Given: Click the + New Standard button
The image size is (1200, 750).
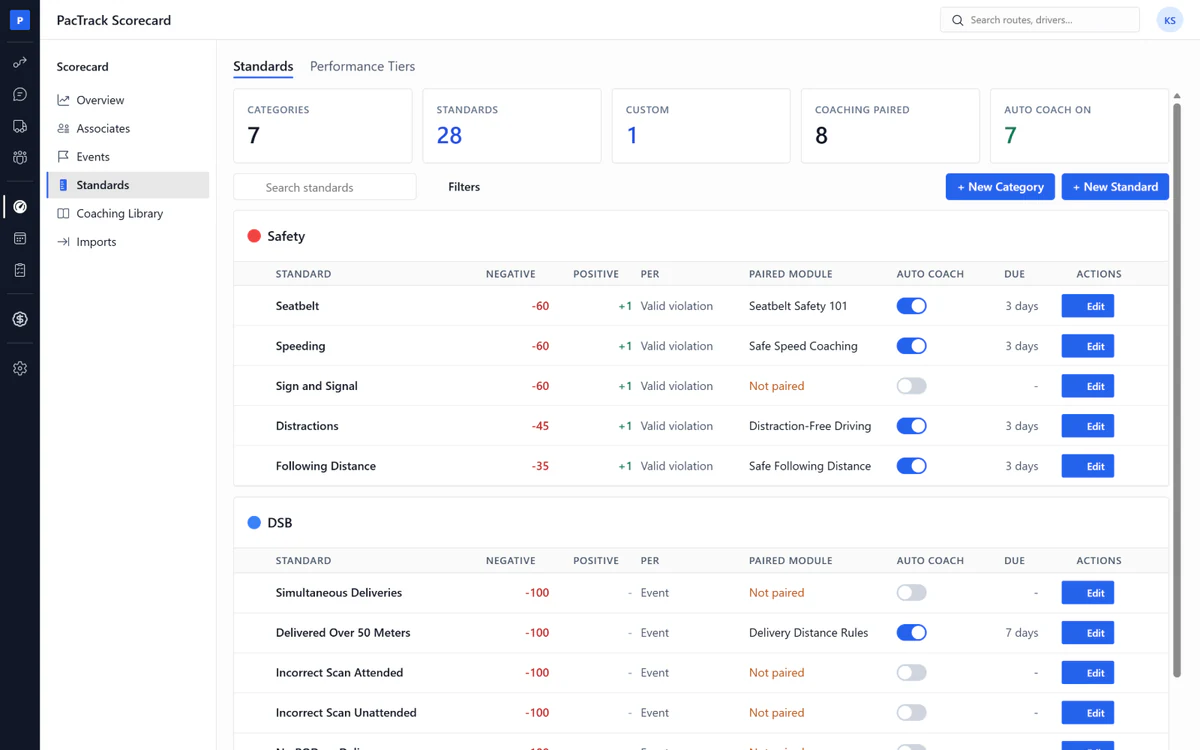Looking at the screenshot, I should (x=1115, y=187).
